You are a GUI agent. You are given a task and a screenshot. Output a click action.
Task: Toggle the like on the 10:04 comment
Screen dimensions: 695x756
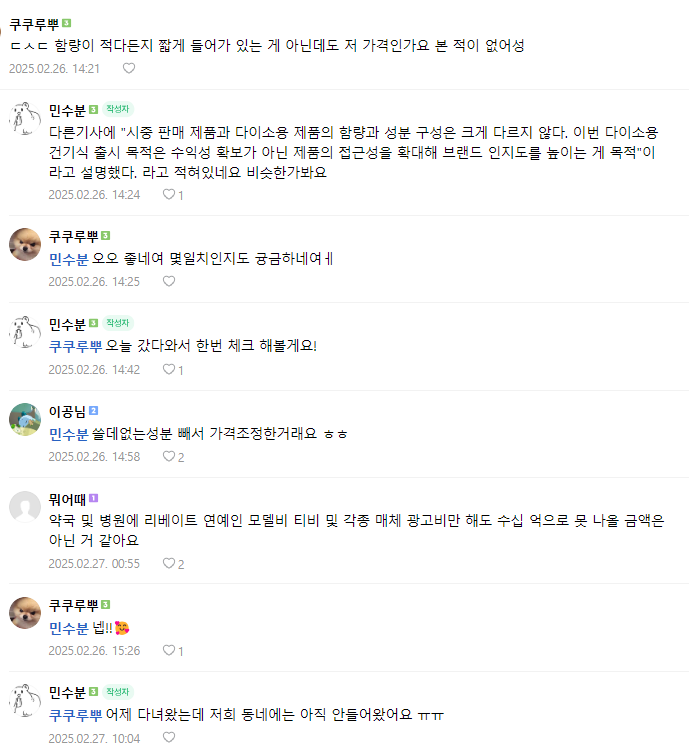(168, 739)
